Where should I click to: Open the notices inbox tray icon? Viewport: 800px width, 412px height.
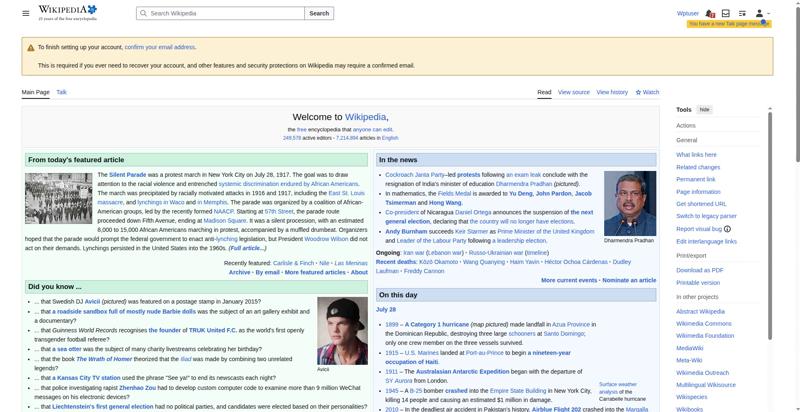[726, 13]
